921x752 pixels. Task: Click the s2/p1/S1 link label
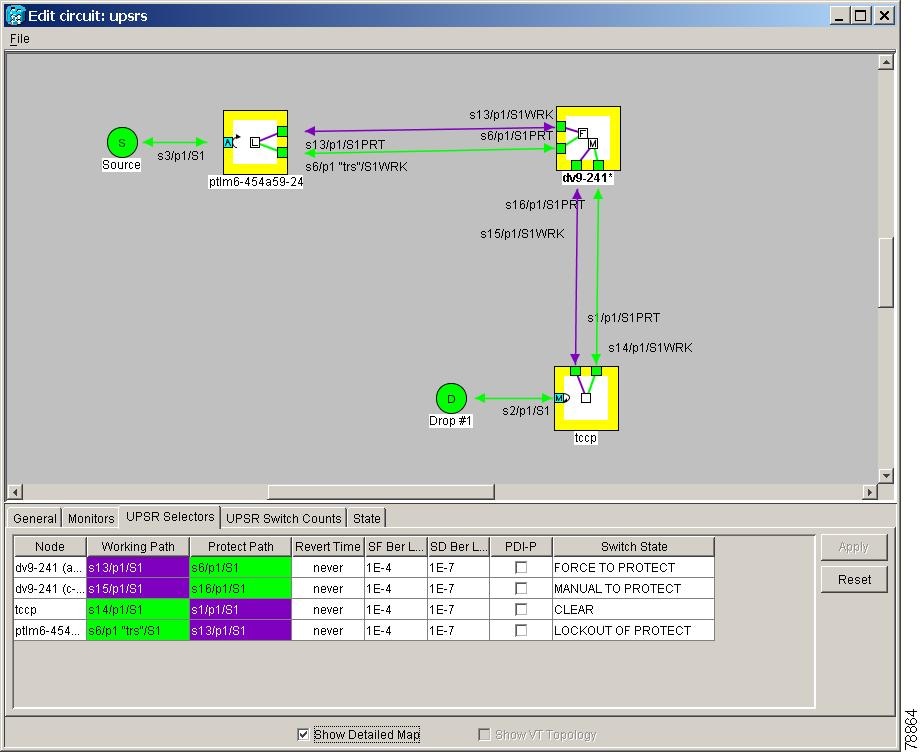[526, 411]
